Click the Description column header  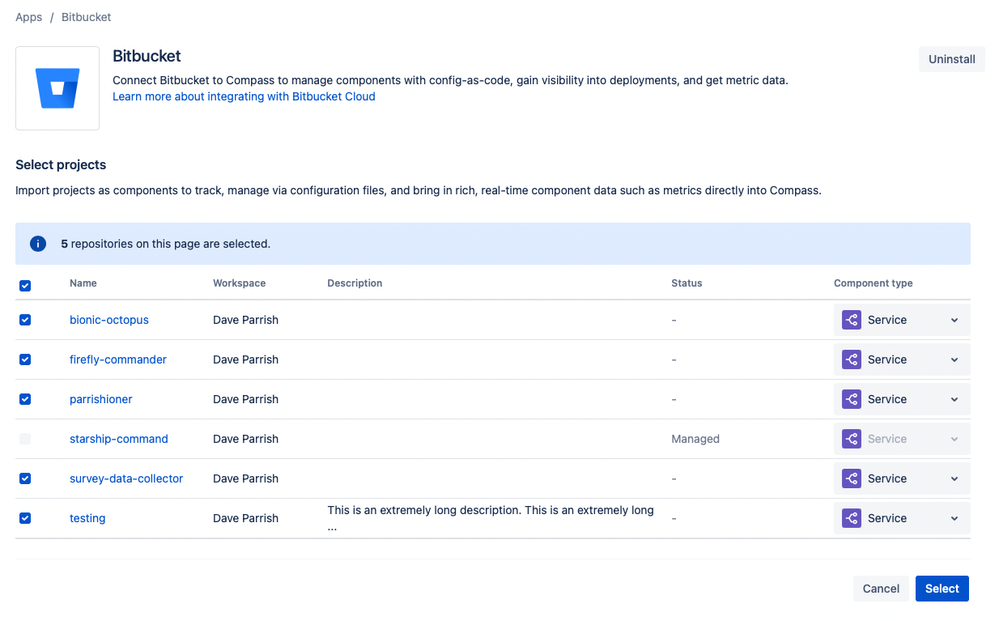coord(354,283)
